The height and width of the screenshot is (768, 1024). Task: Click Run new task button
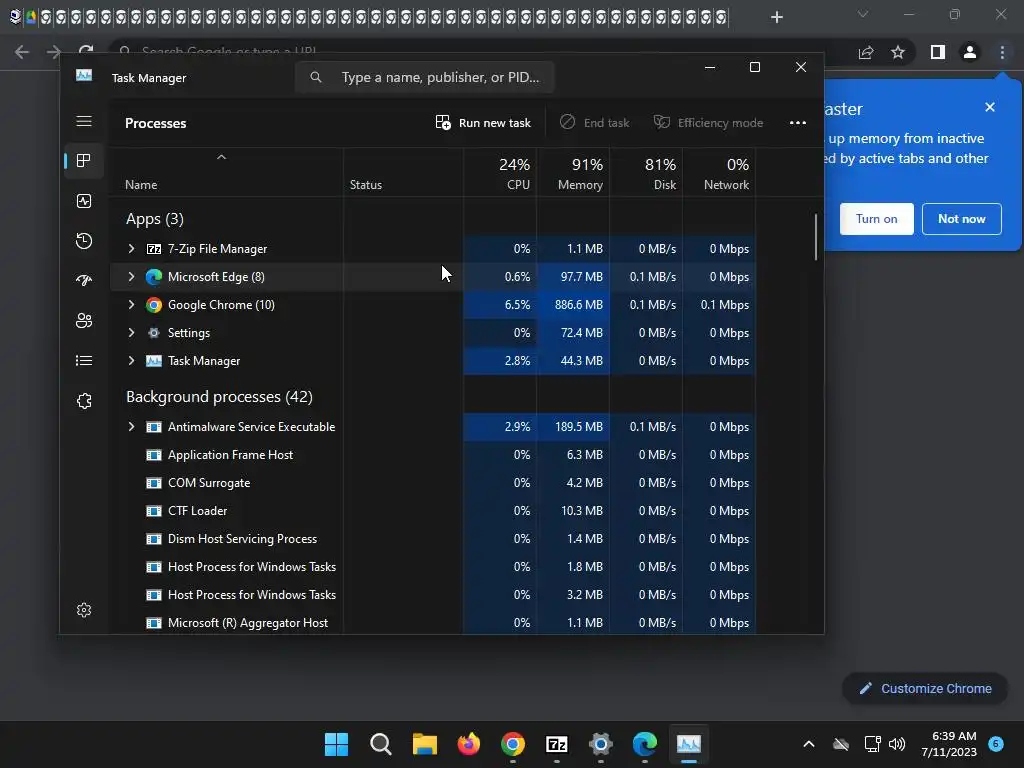[483, 123]
